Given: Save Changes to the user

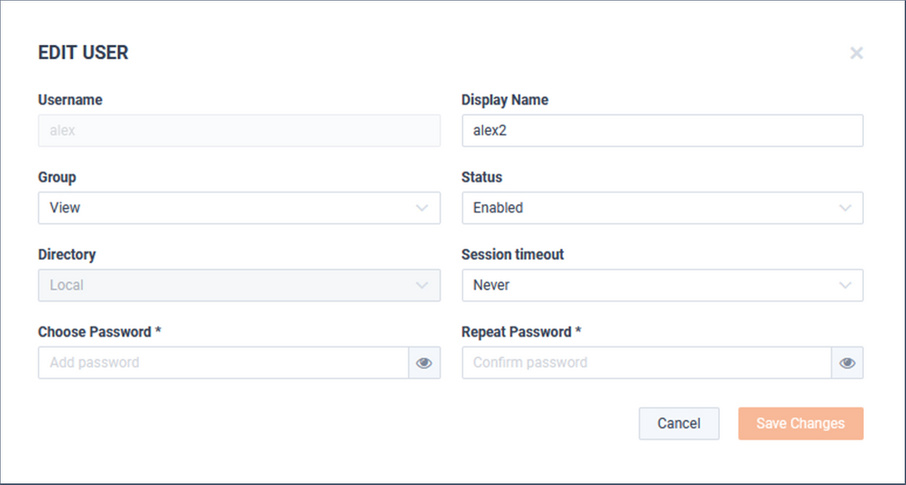Looking at the screenshot, I should coord(801,424).
